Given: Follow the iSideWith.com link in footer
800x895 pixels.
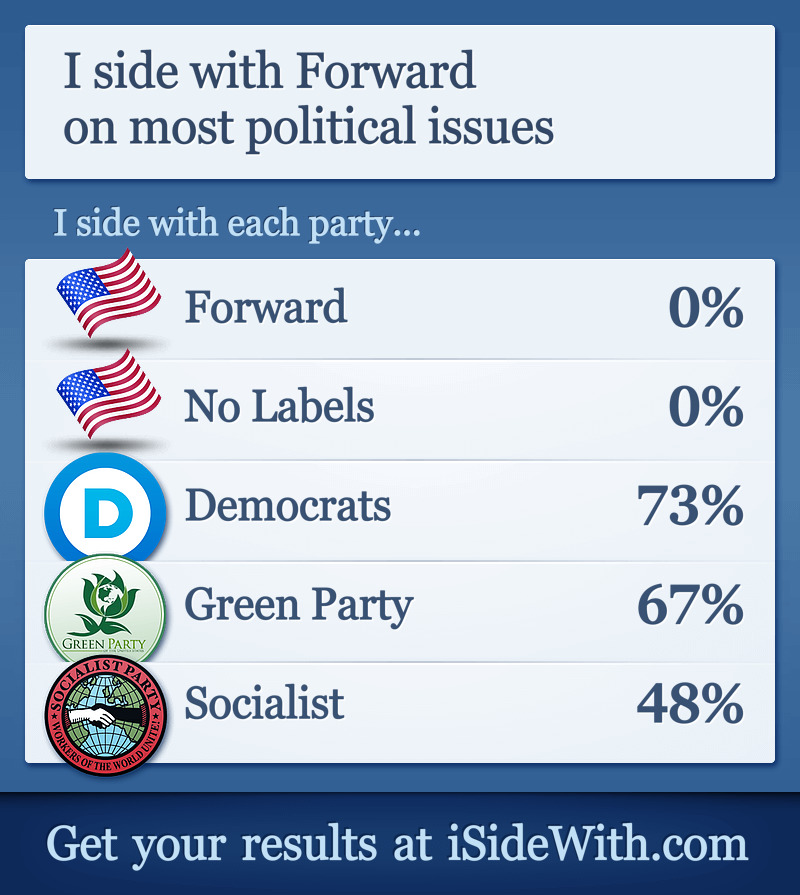Looking at the screenshot, I should click(597, 843).
